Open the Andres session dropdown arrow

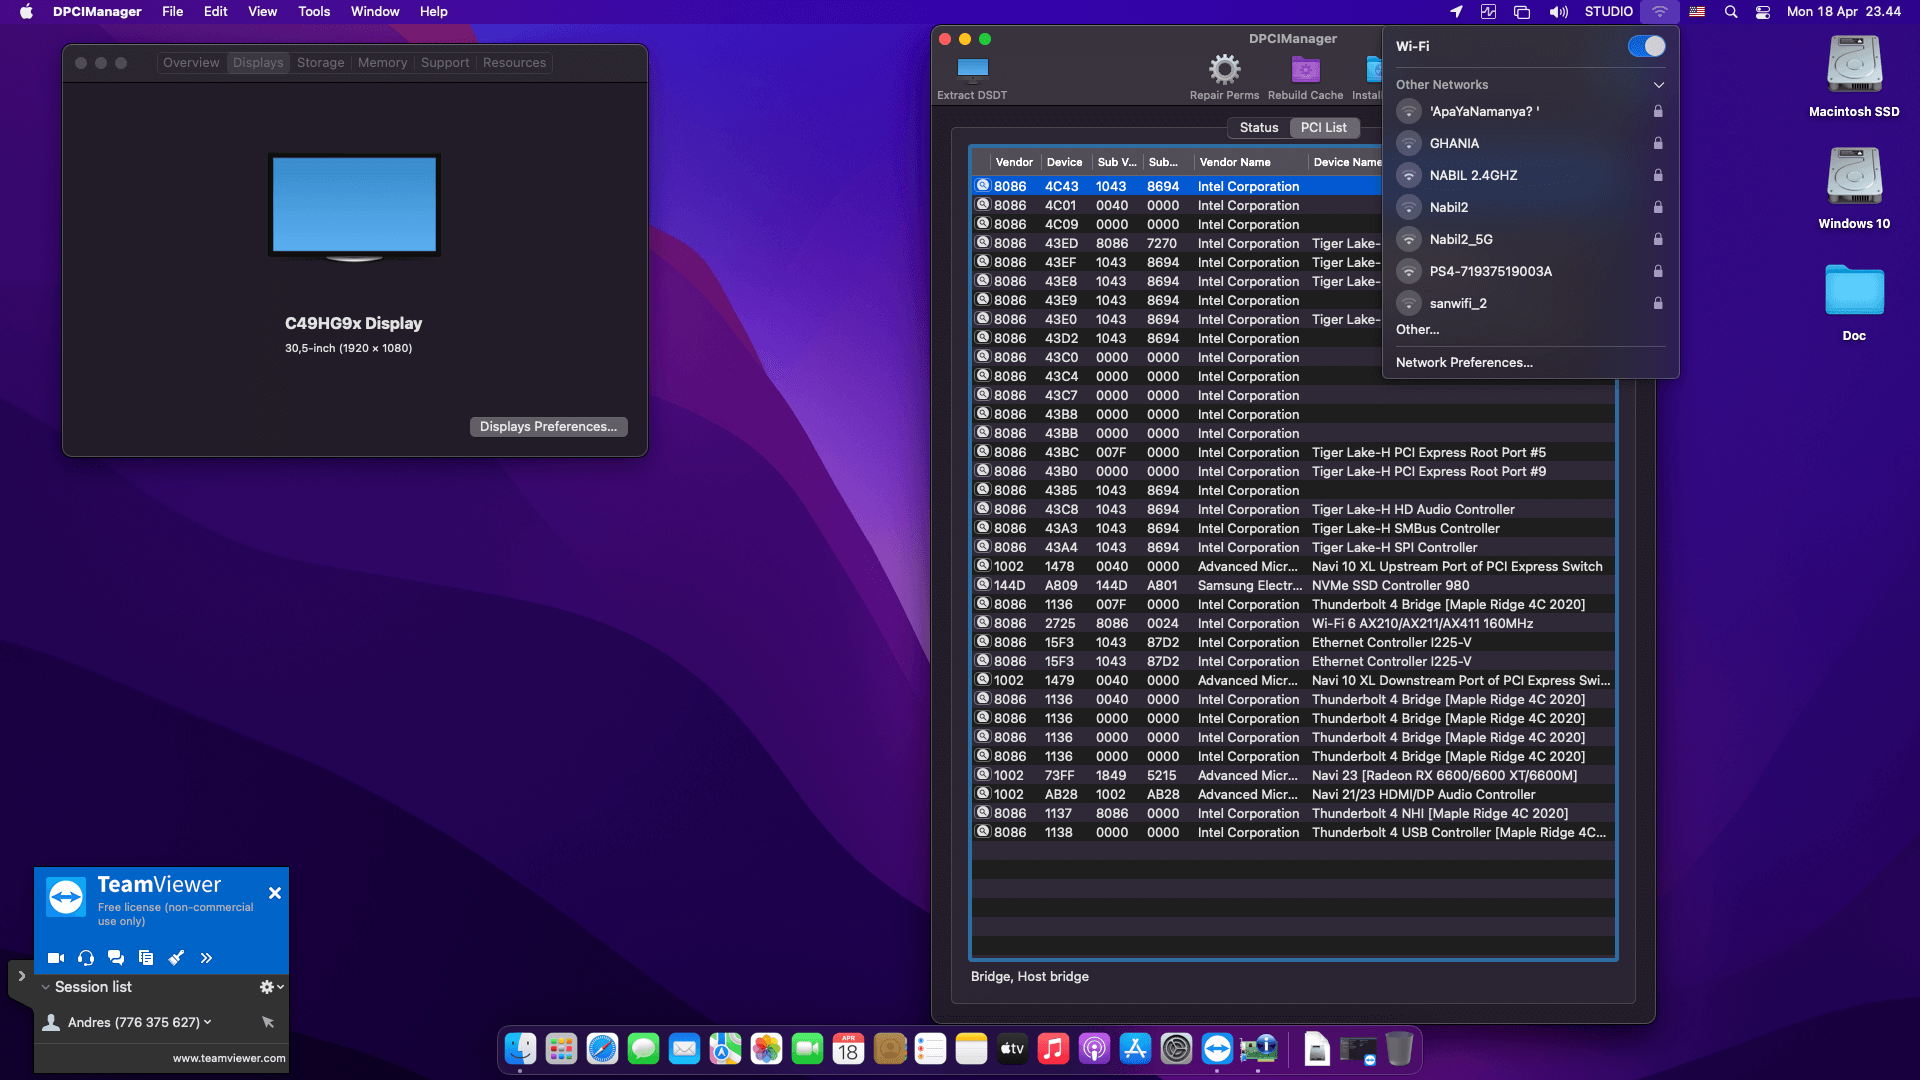click(x=208, y=1022)
